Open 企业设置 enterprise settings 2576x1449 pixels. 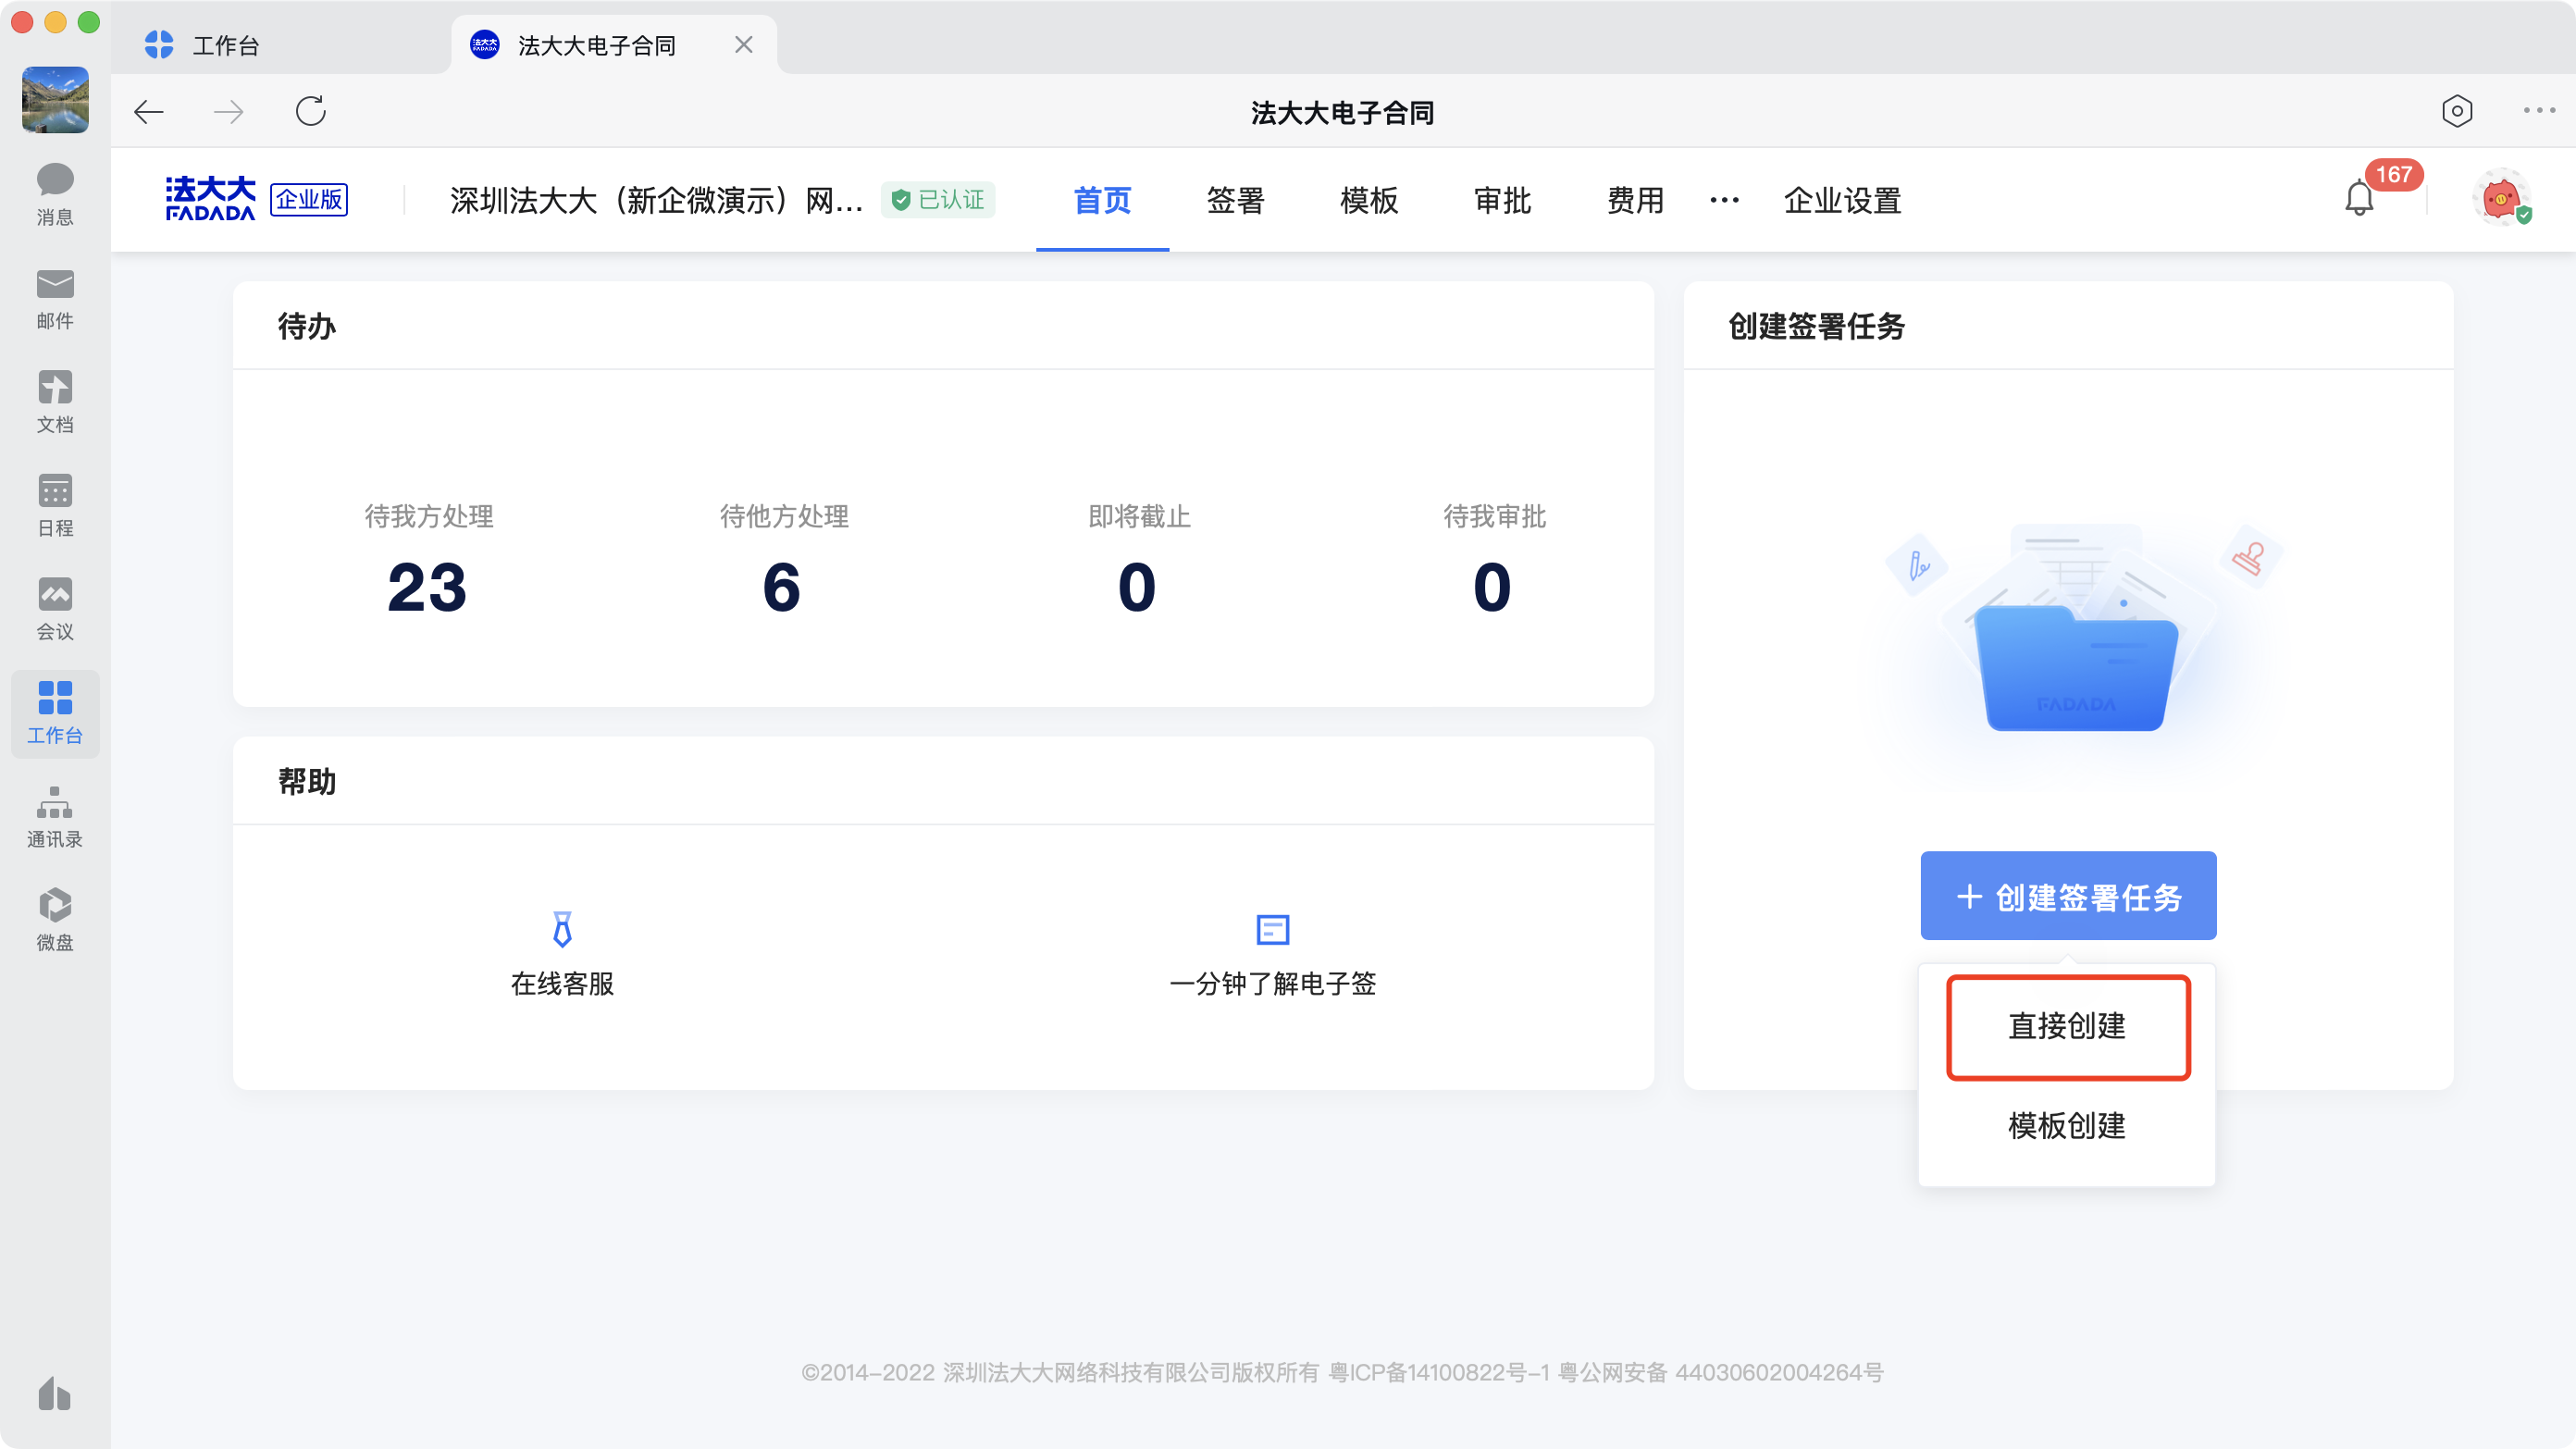(x=1842, y=201)
